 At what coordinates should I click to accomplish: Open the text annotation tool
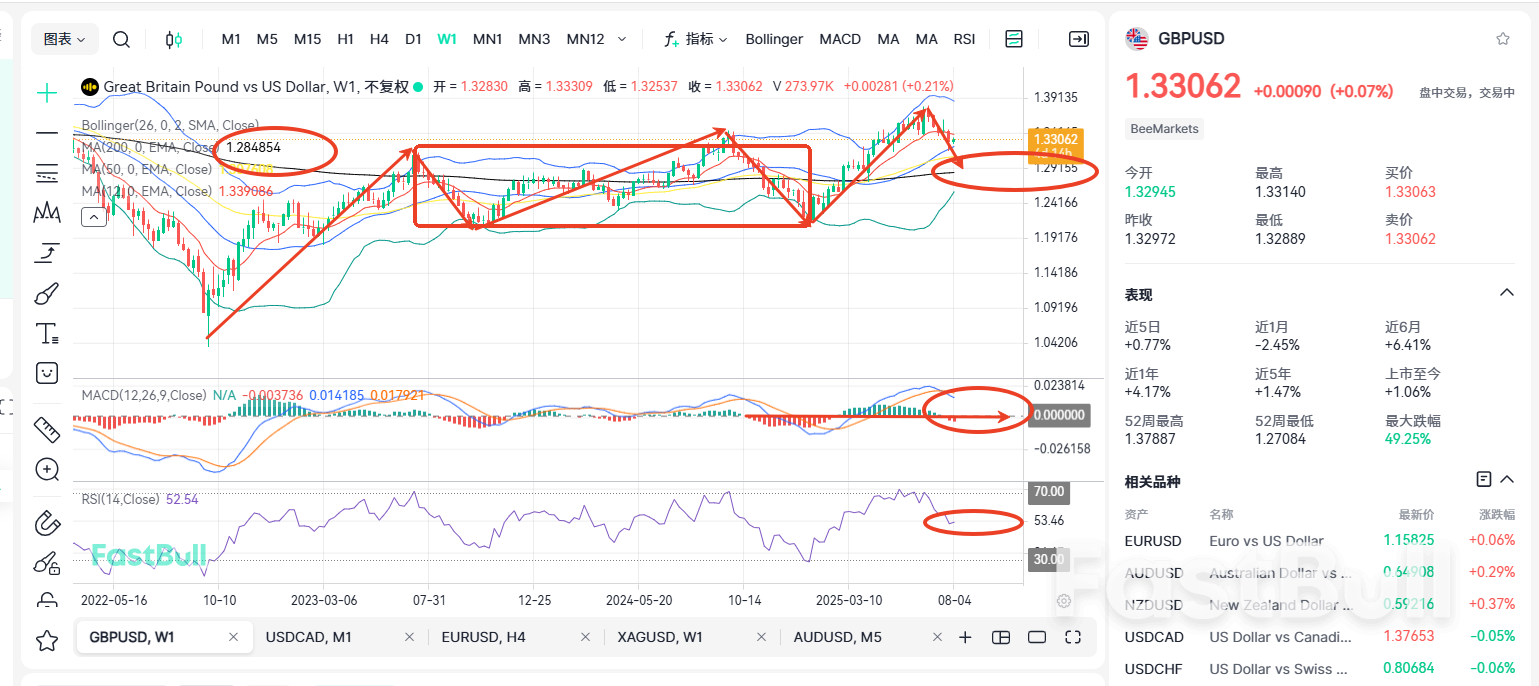click(46, 332)
